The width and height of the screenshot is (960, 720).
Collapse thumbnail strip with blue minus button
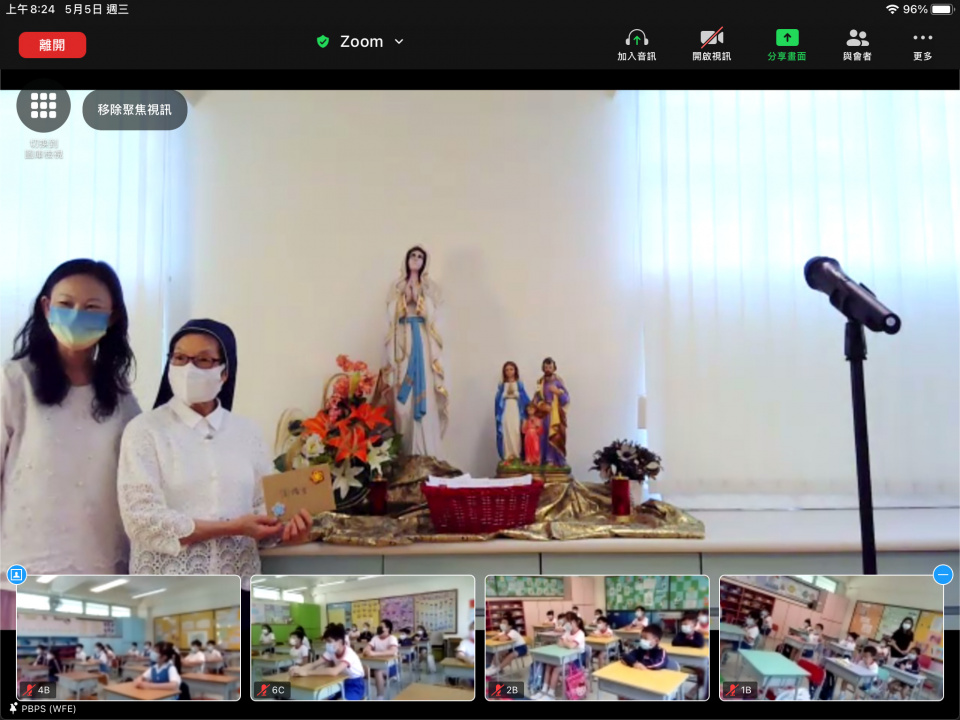(942, 574)
